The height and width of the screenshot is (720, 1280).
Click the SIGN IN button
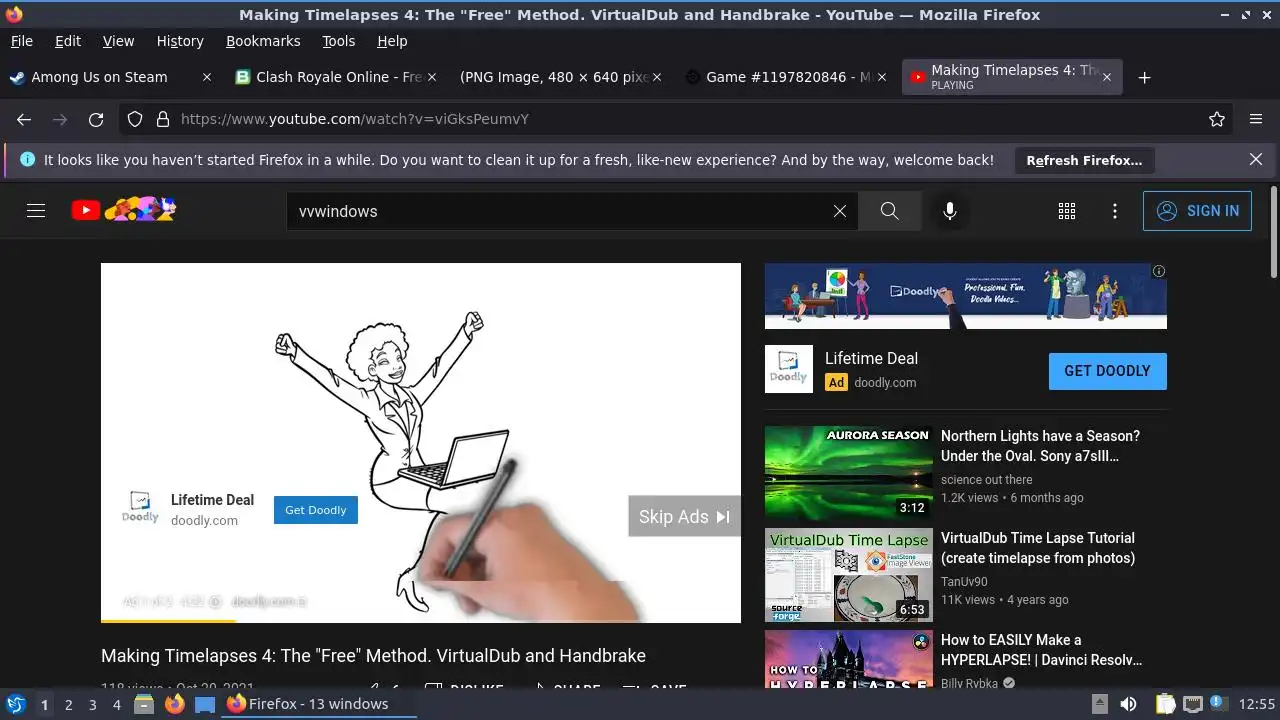click(x=1197, y=211)
